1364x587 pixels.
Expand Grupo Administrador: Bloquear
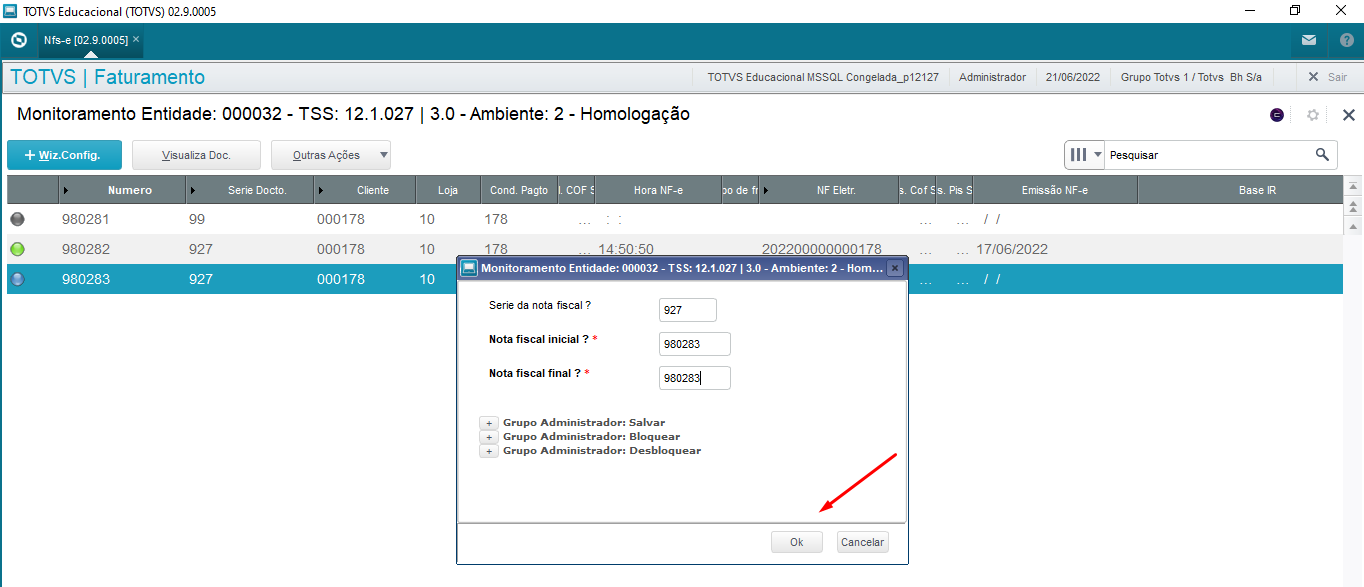(x=489, y=437)
